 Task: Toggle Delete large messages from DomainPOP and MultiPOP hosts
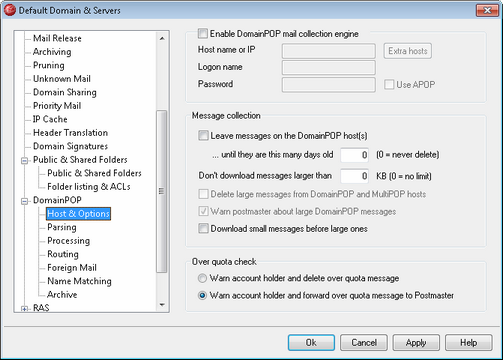click(x=203, y=194)
